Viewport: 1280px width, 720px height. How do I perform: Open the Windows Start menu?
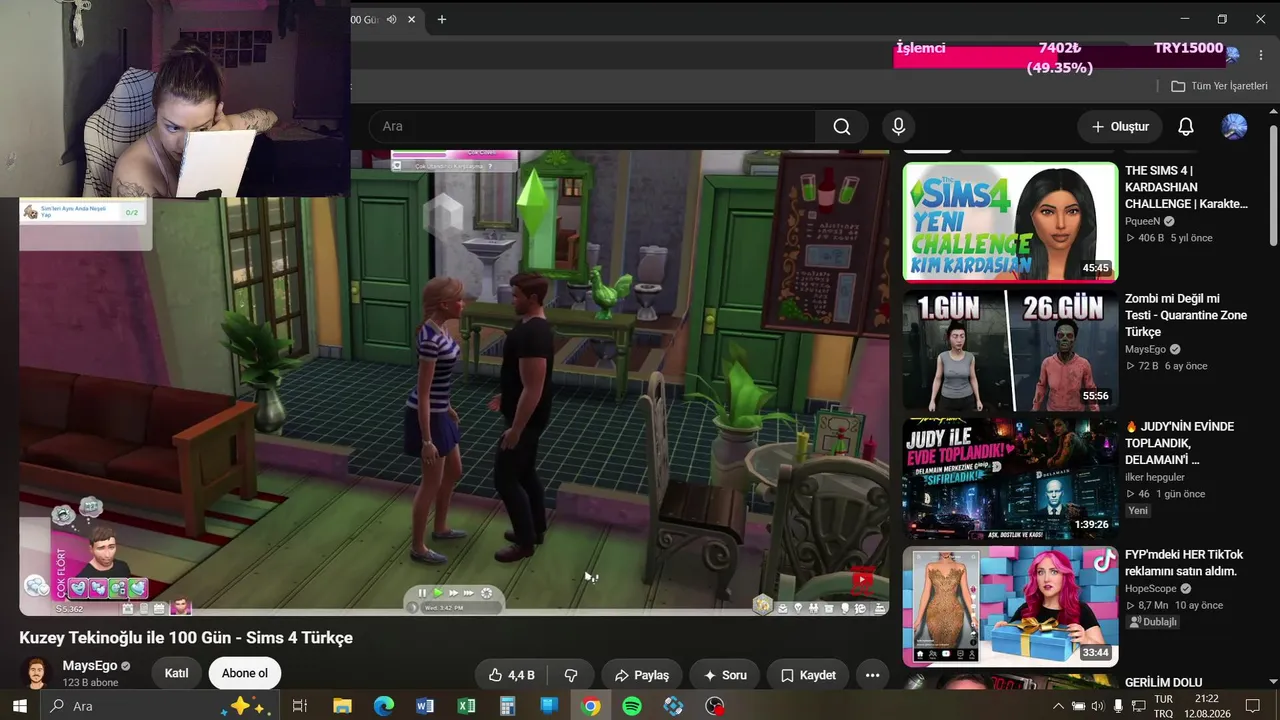point(20,706)
